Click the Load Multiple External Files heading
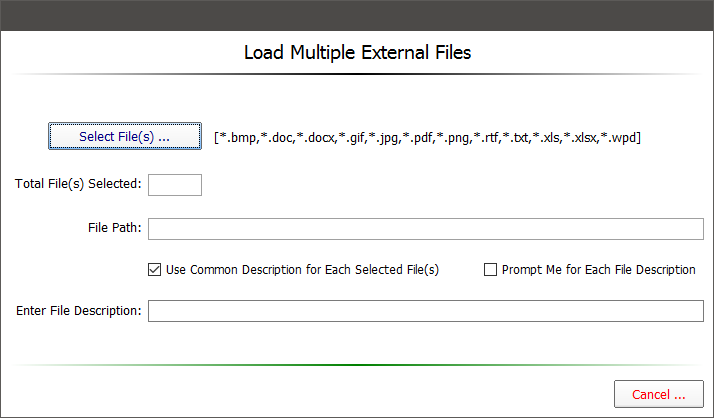 (x=357, y=52)
